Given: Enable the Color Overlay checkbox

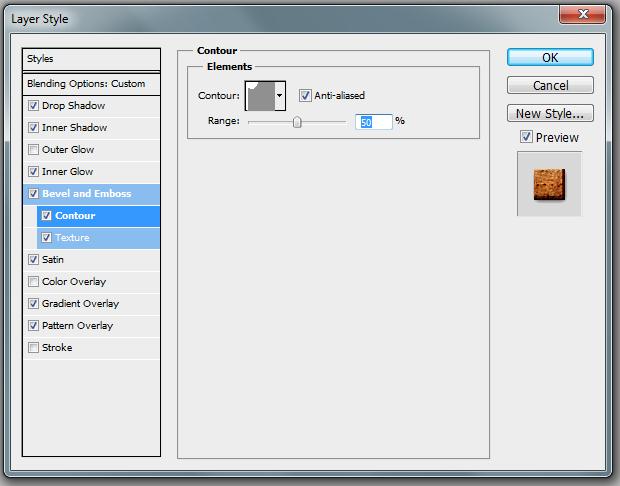Looking at the screenshot, I should pyautogui.click(x=34, y=282).
